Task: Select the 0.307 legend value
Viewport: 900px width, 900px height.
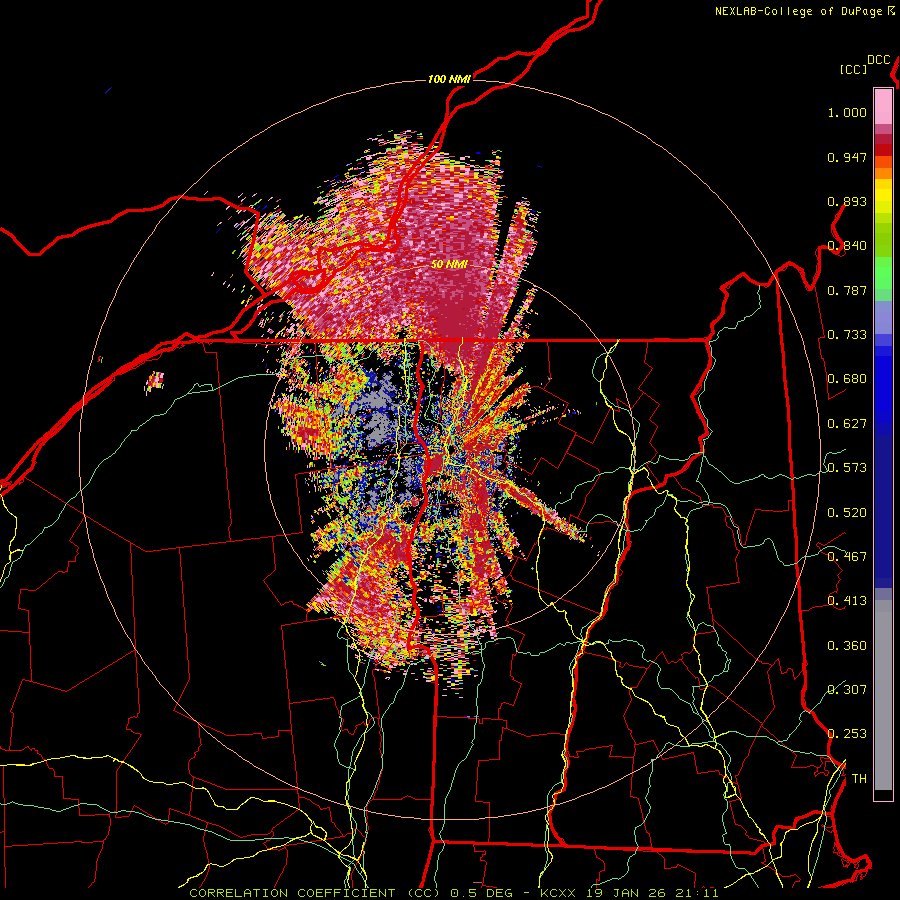Action: tap(847, 690)
